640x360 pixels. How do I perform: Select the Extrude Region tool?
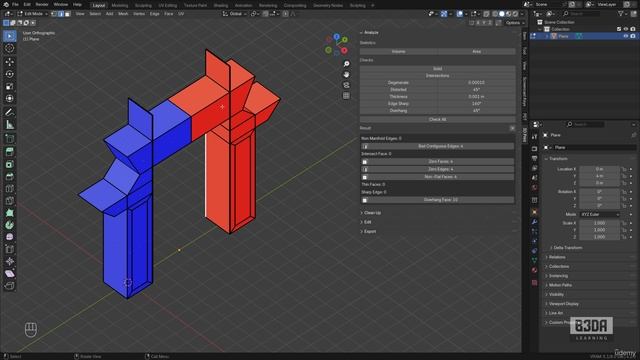coord(9,152)
